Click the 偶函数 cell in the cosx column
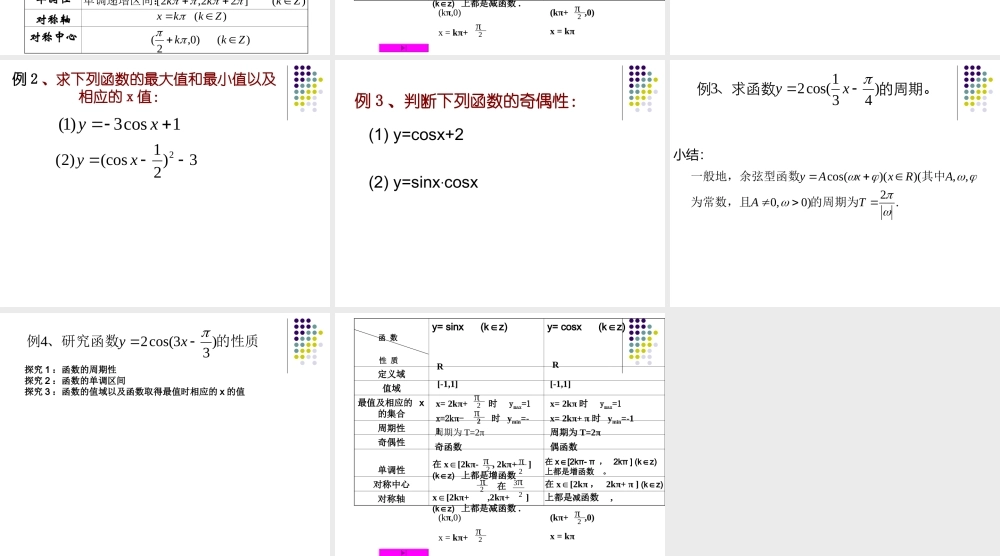The width and height of the screenshot is (1000, 556). [x=564, y=447]
